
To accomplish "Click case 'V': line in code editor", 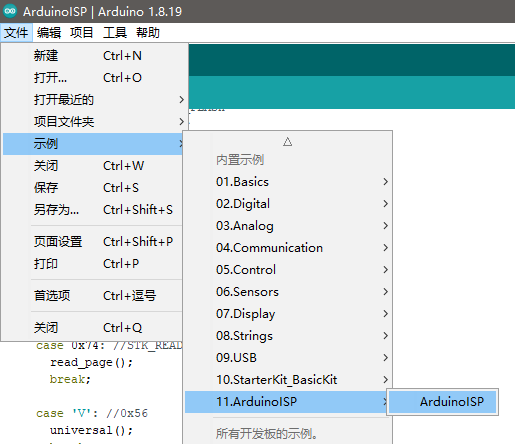I will [x=92, y=413].
